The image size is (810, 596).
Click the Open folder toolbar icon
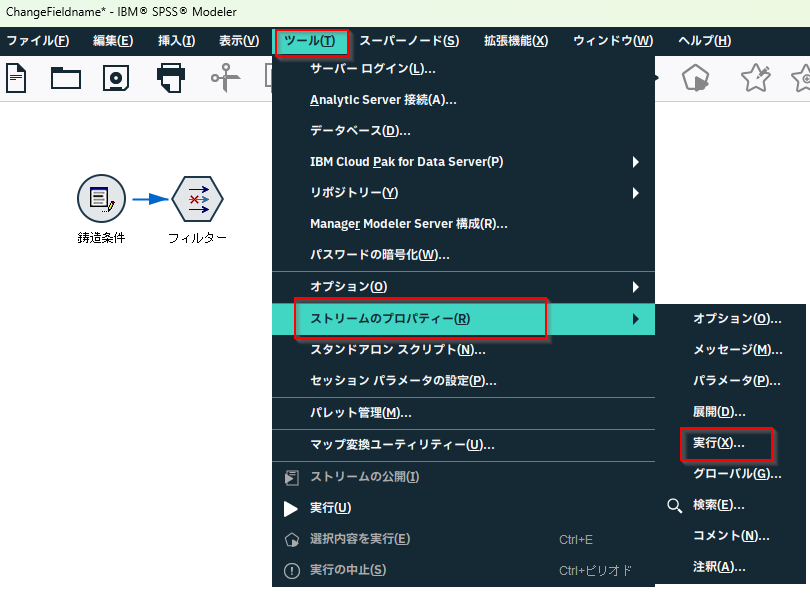66,78
